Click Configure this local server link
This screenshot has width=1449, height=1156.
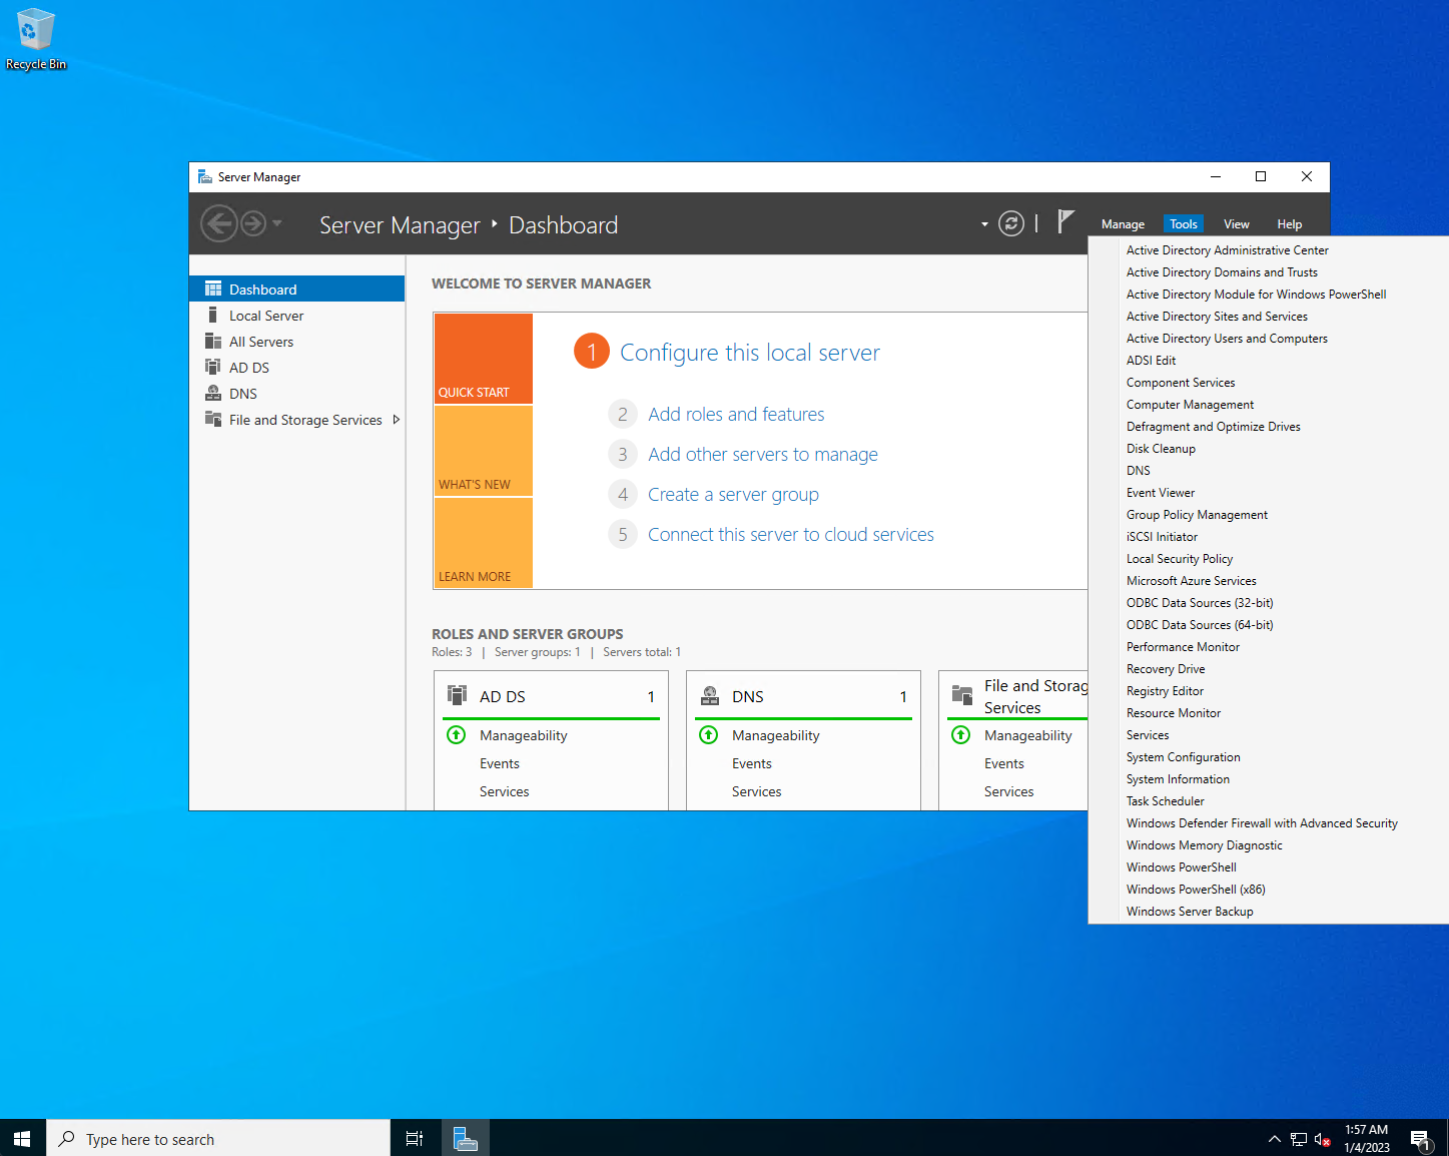coord(750,352)
